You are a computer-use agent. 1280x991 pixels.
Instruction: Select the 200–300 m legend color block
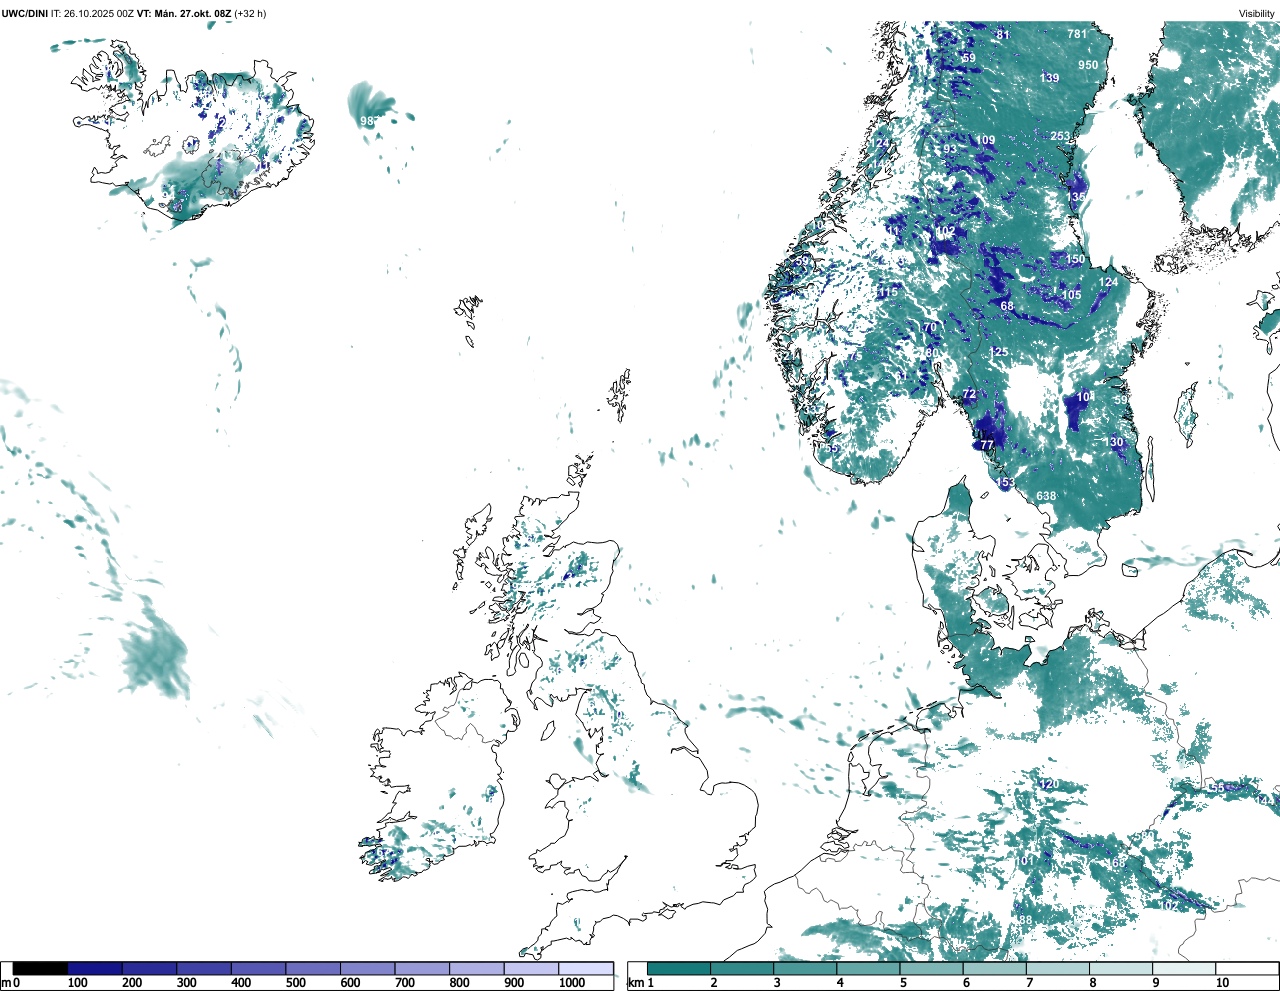point(150,968)
